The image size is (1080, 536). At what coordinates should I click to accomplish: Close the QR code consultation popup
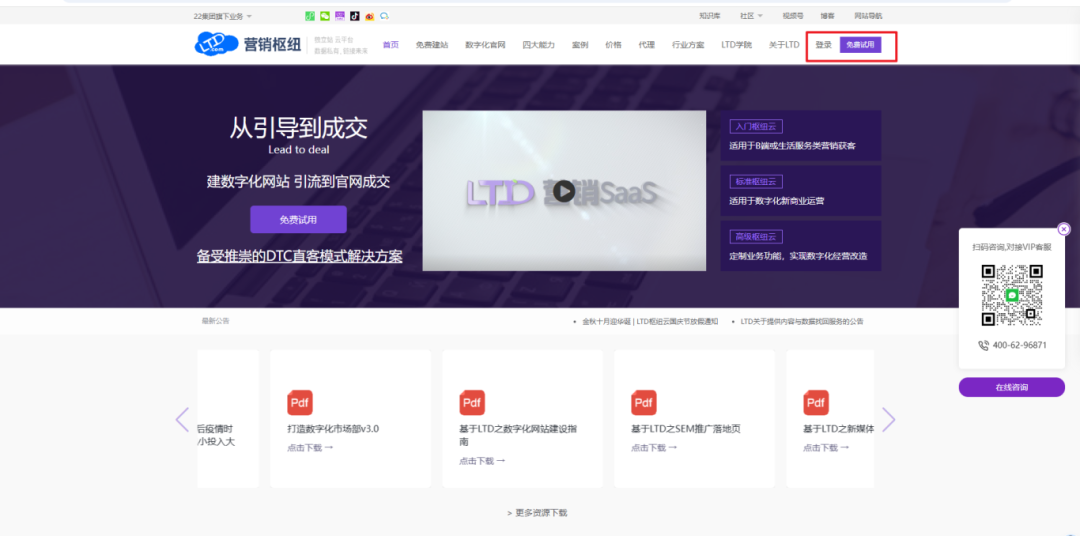coord(1064,229)
